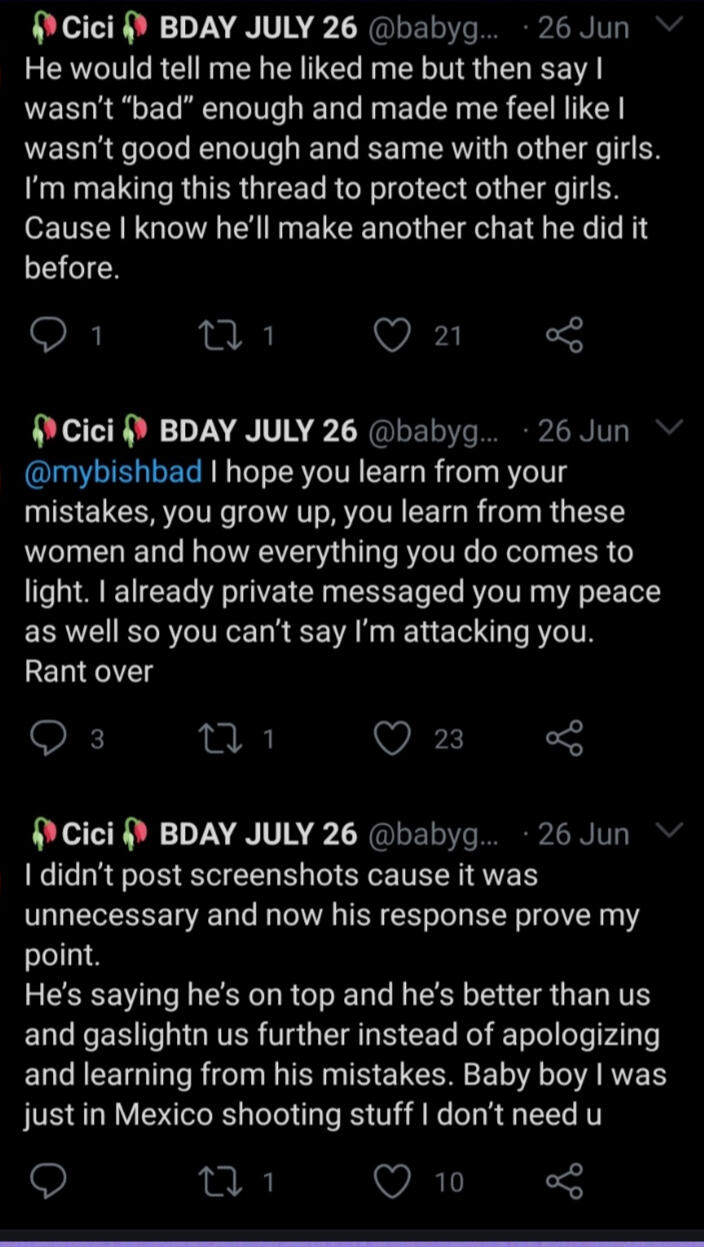Image resolution: width=704 pixels, height=1247 pixels.
Task: Open the 26 Jun timestamp on the last tweet
Action: [x=583, y=834]
